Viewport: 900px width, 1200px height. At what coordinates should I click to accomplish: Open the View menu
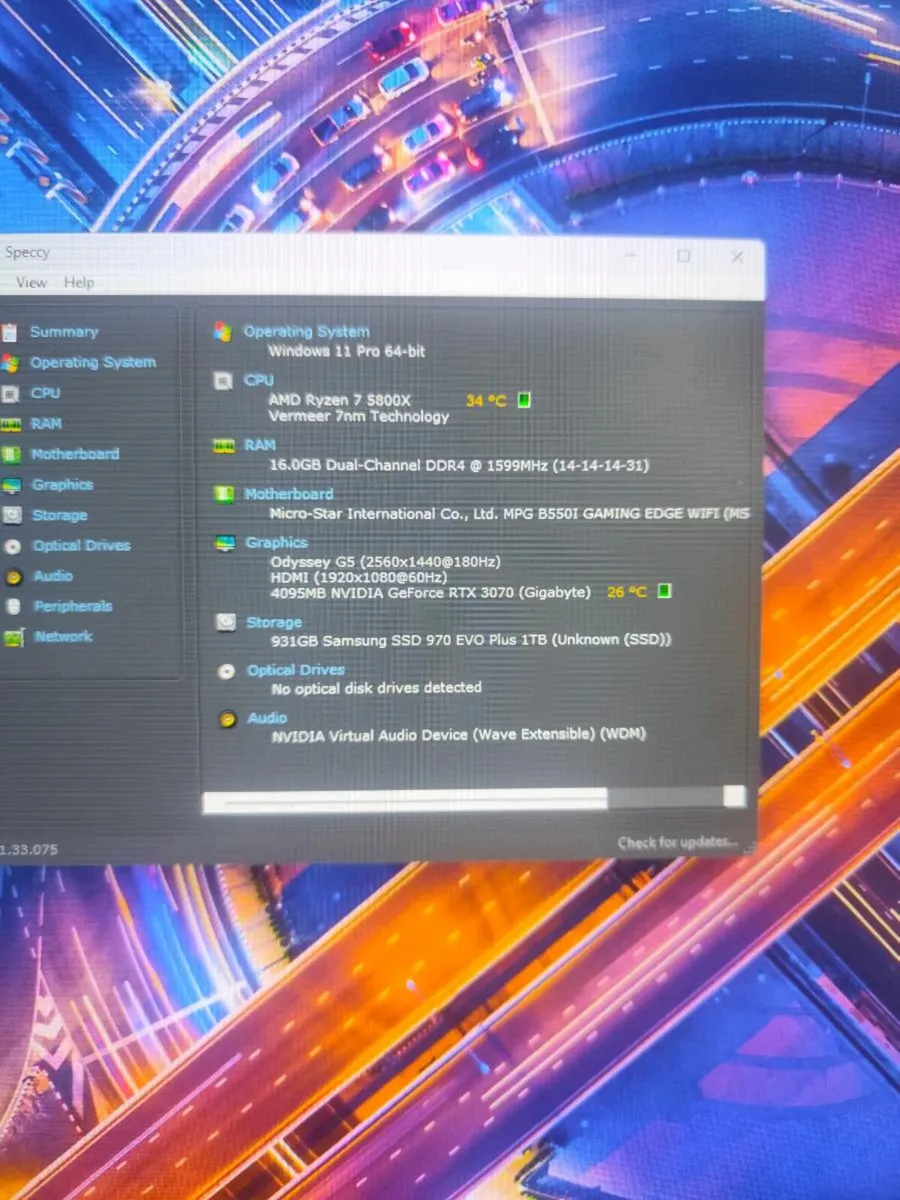(x=31, y=283)
